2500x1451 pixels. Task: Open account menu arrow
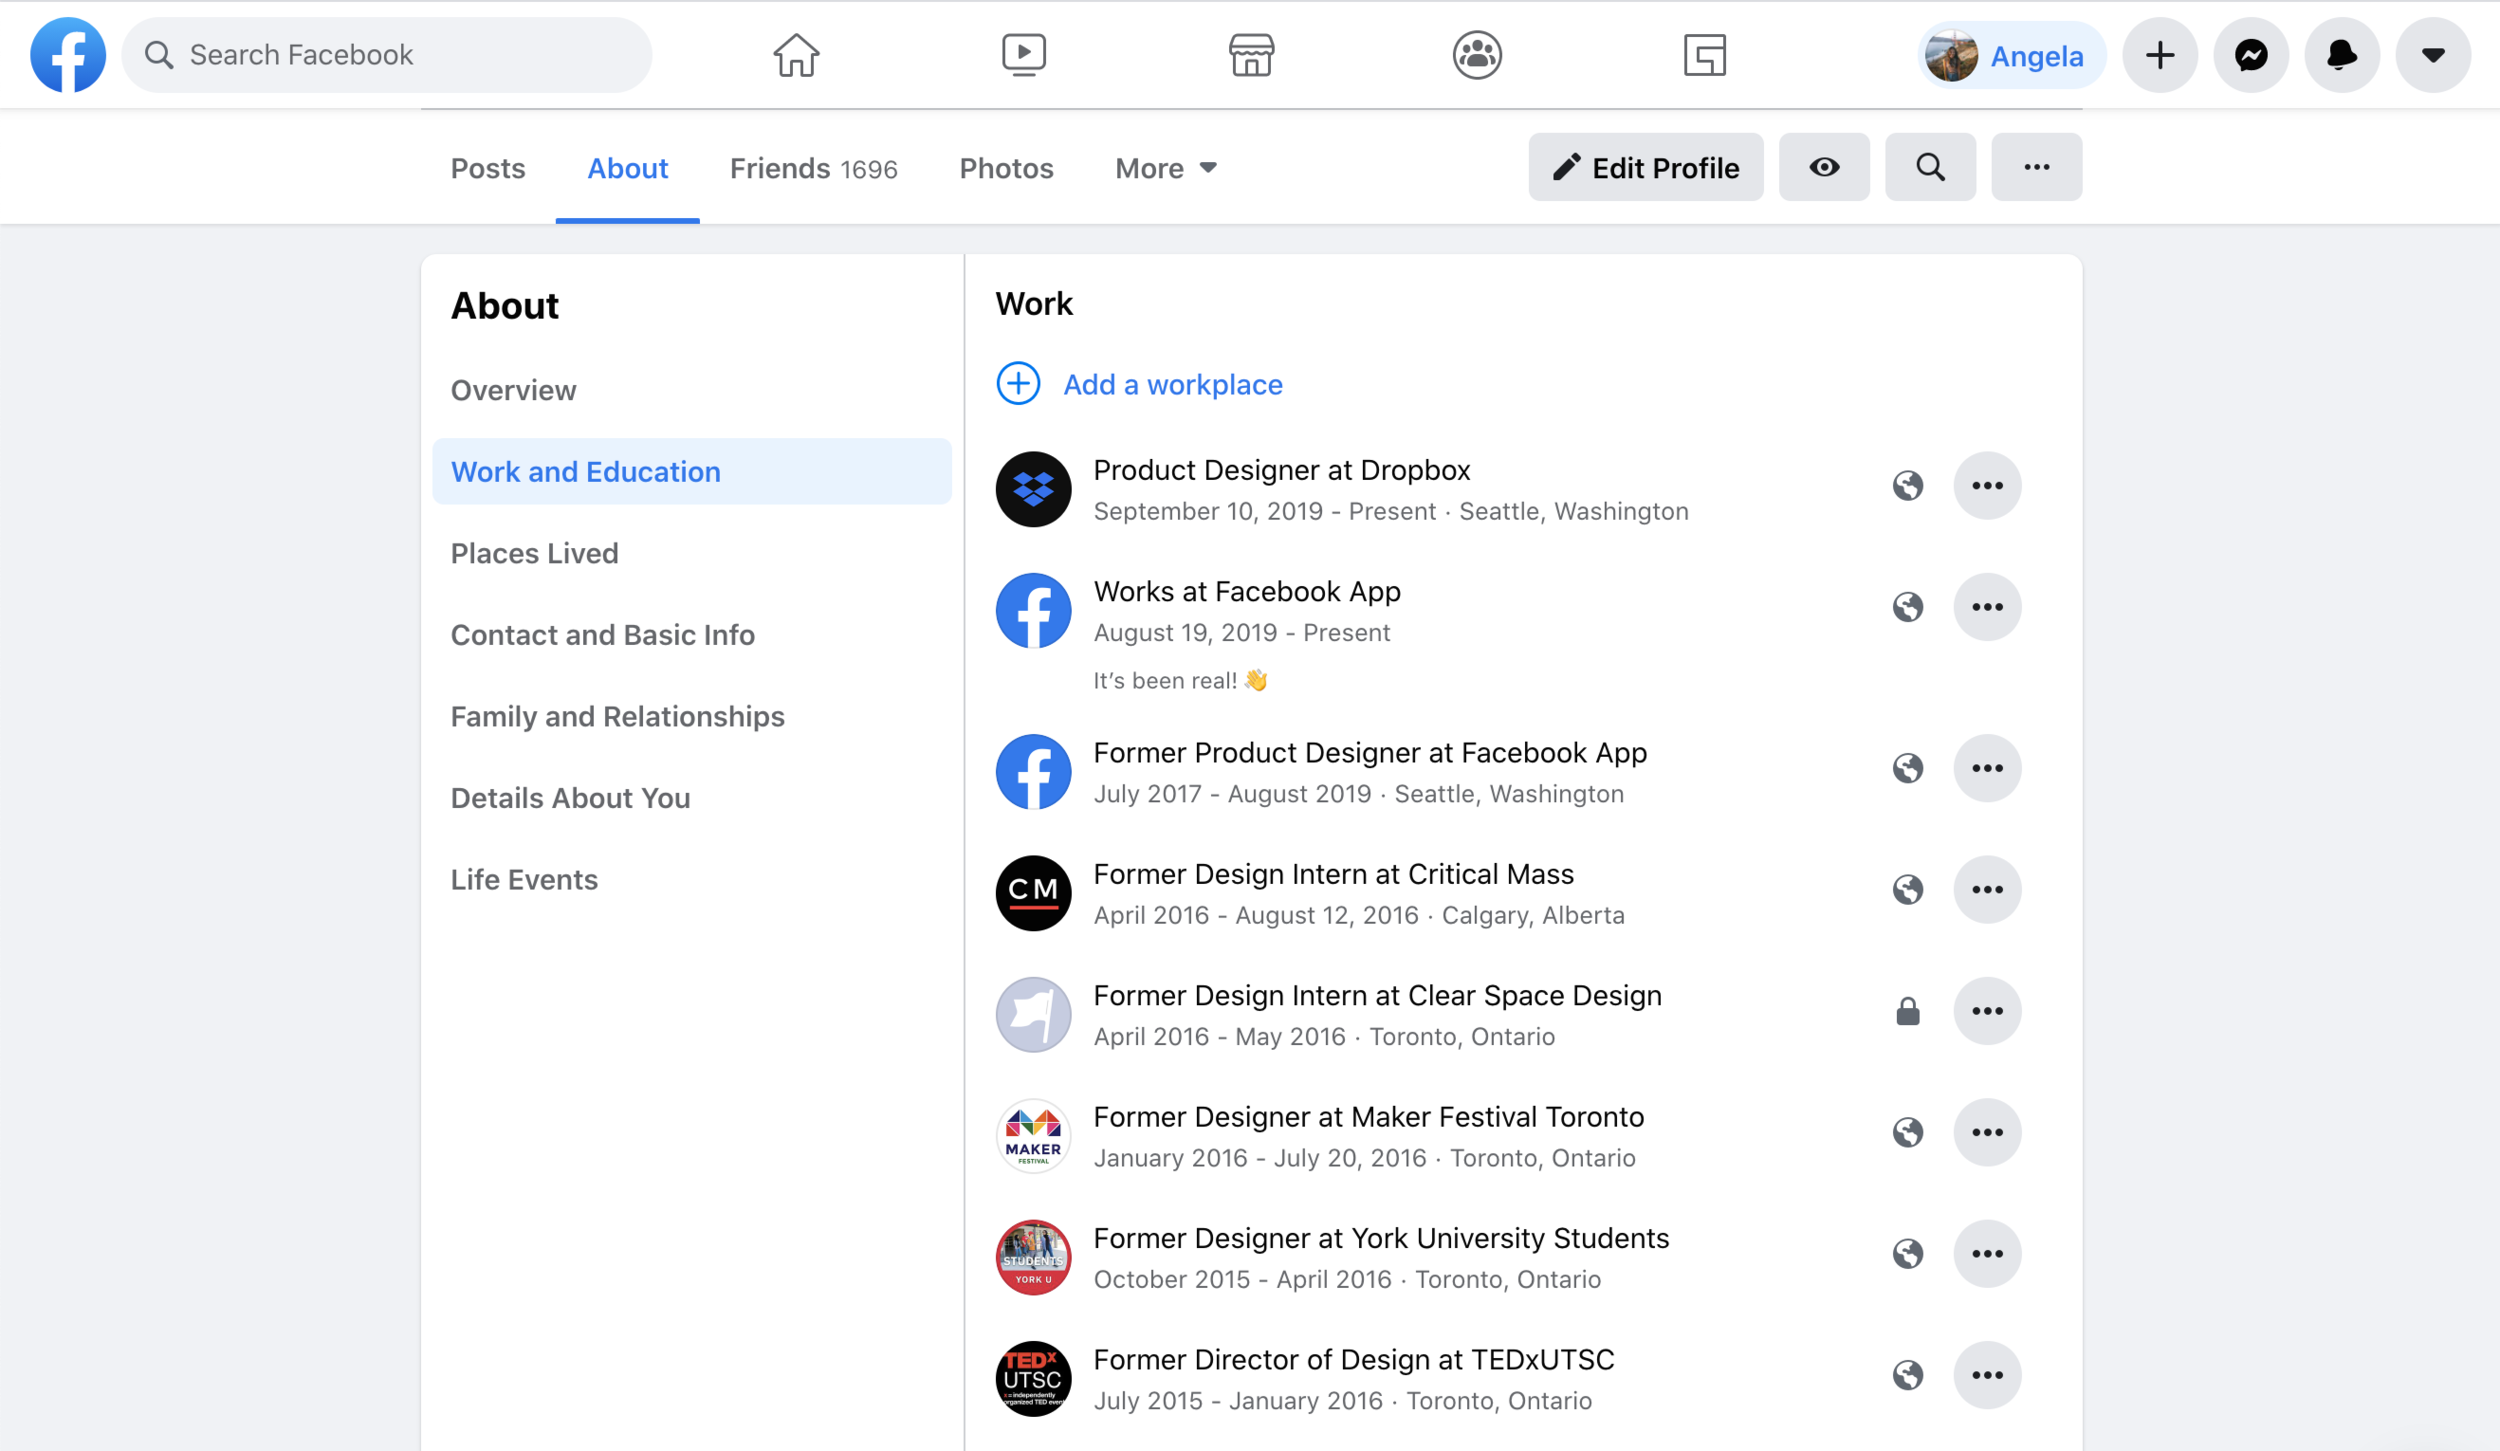pos(2433,55)
